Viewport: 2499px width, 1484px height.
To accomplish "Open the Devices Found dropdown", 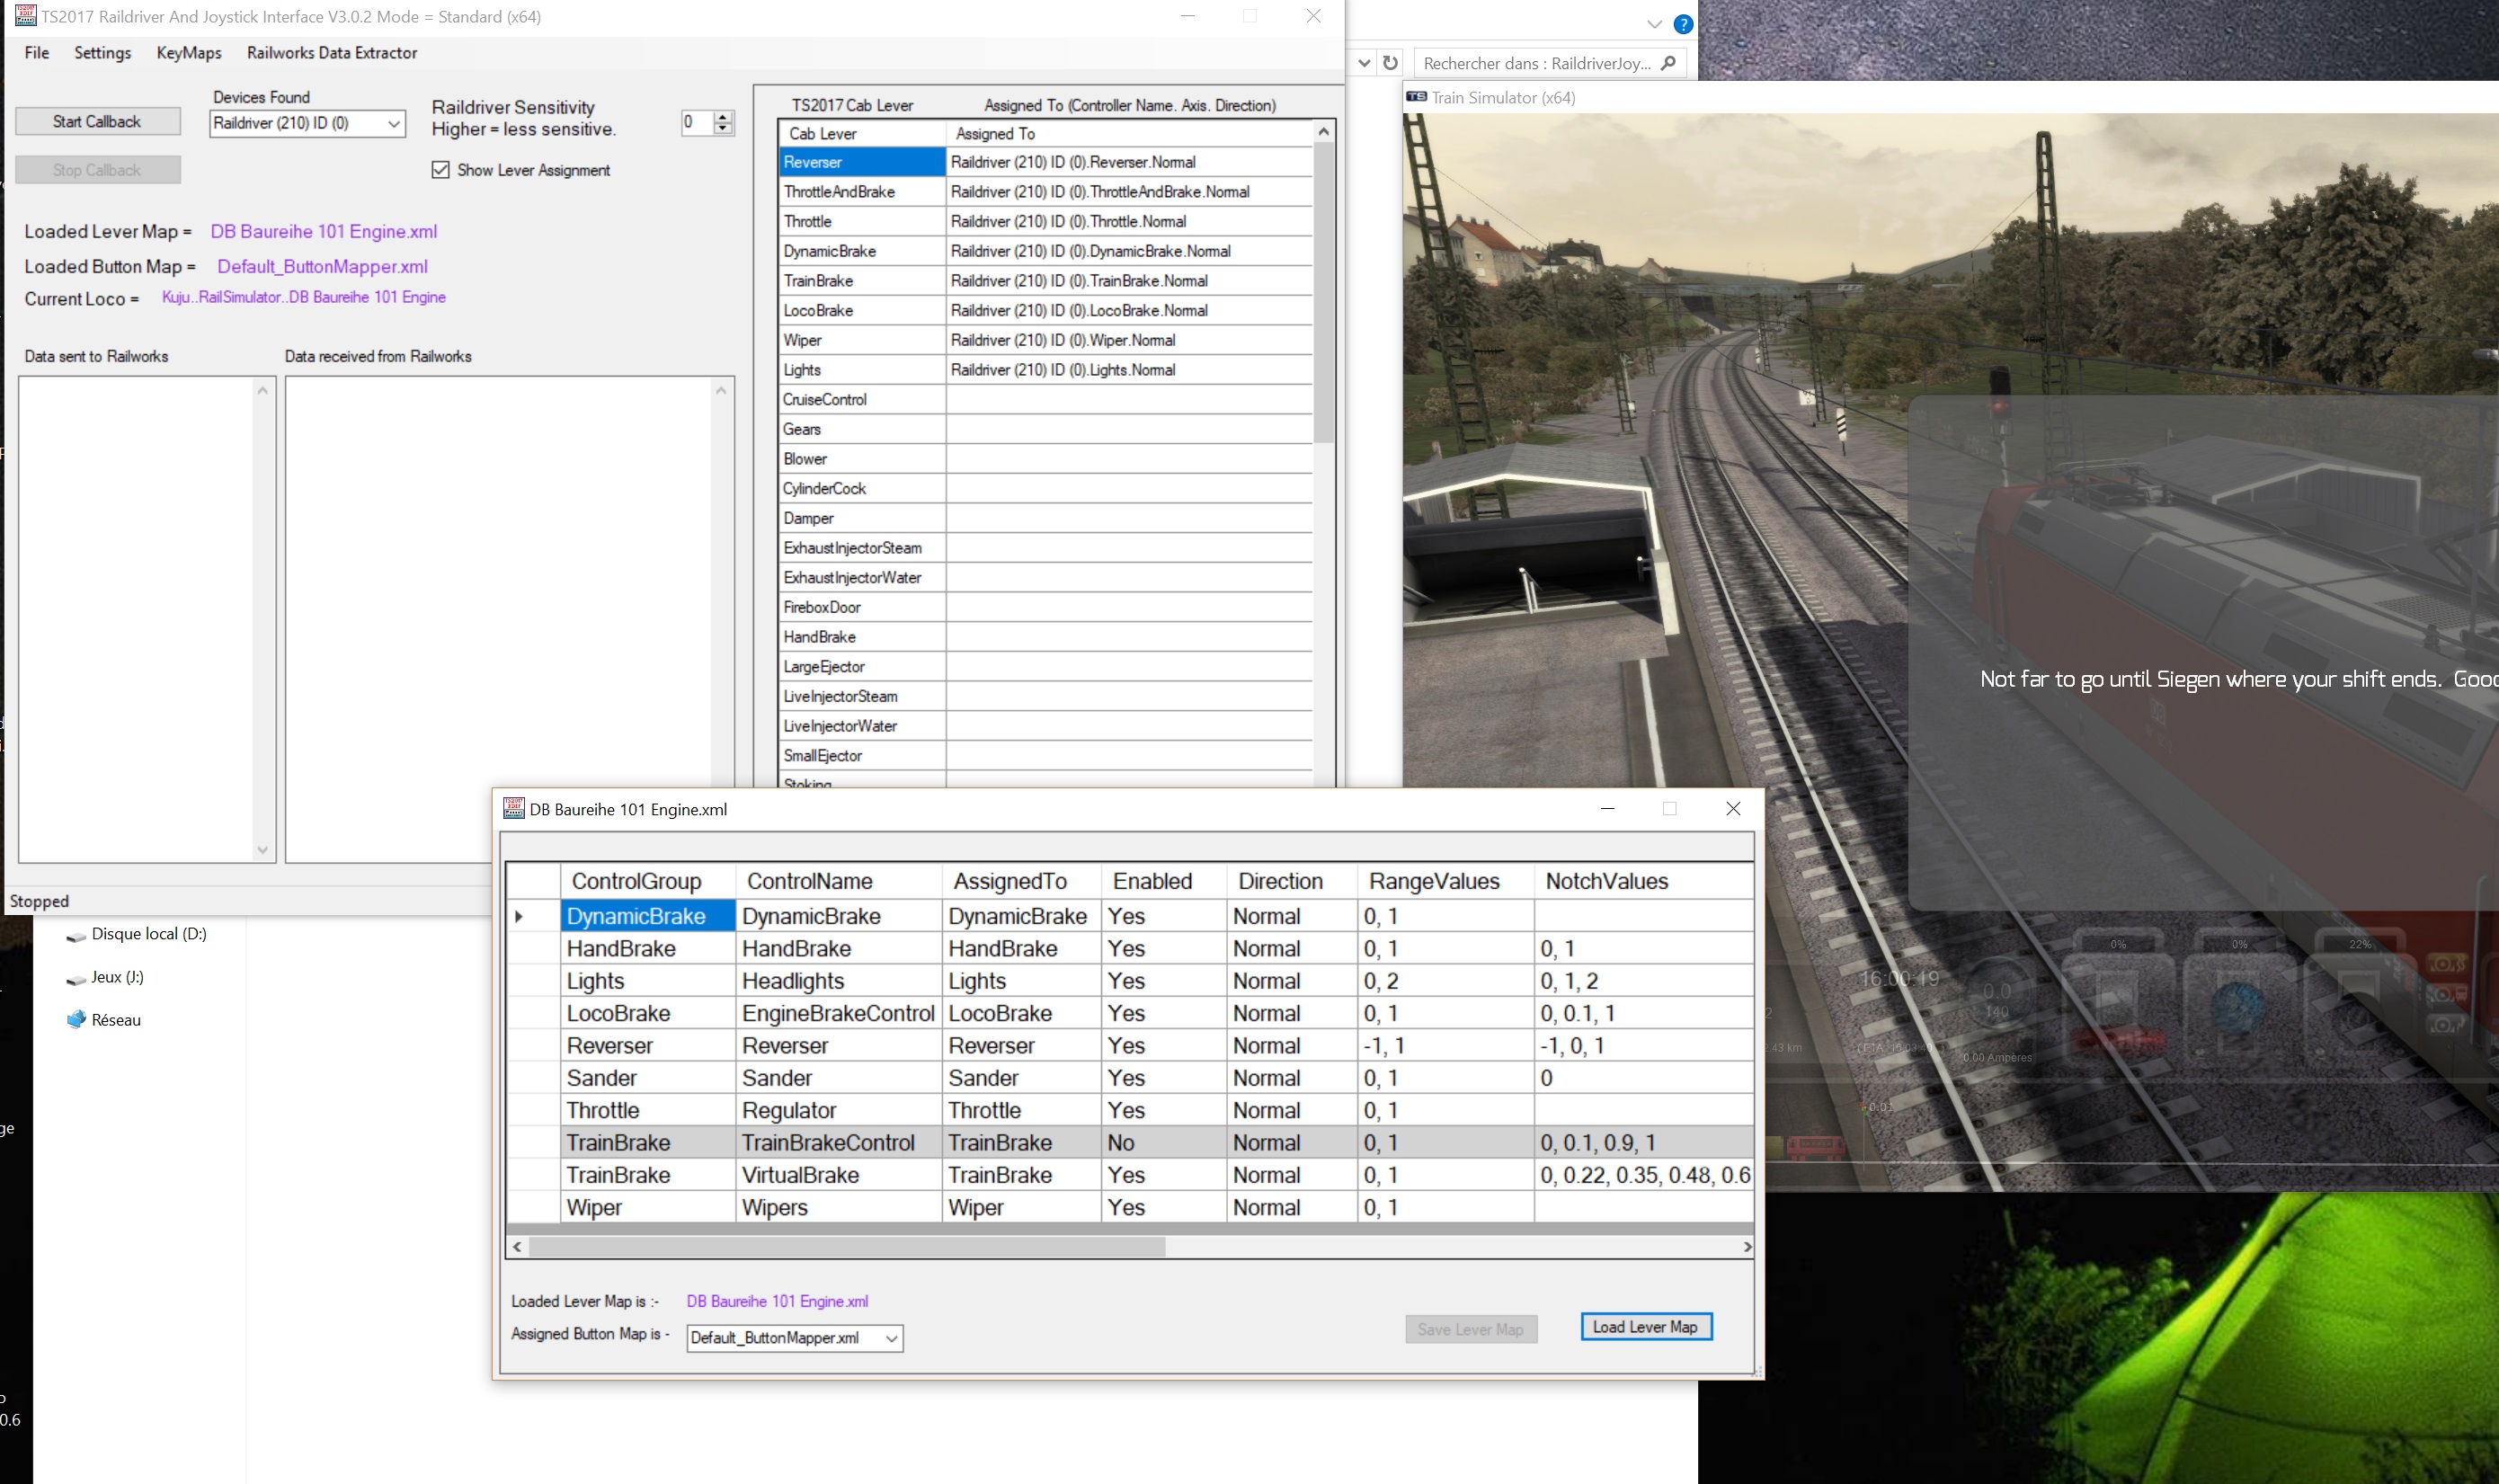I will pos(394,123).
